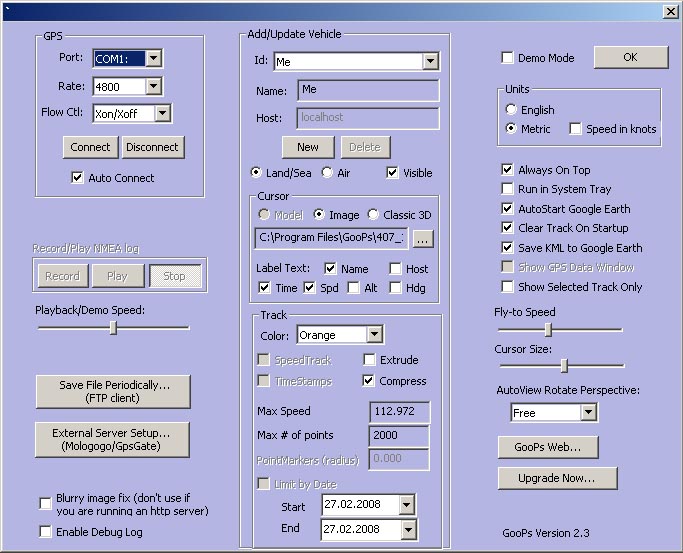The height and width of the screenshot is (553, 683).
Task: Open the Start date picker dropdown
Action: click(406, 505)
